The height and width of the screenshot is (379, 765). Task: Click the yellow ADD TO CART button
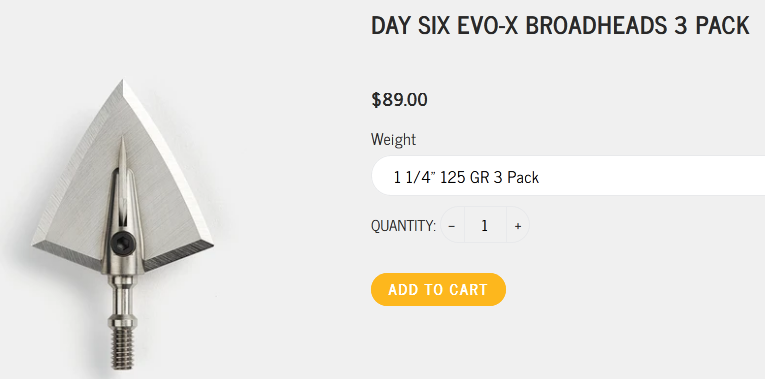pos(438,290)
